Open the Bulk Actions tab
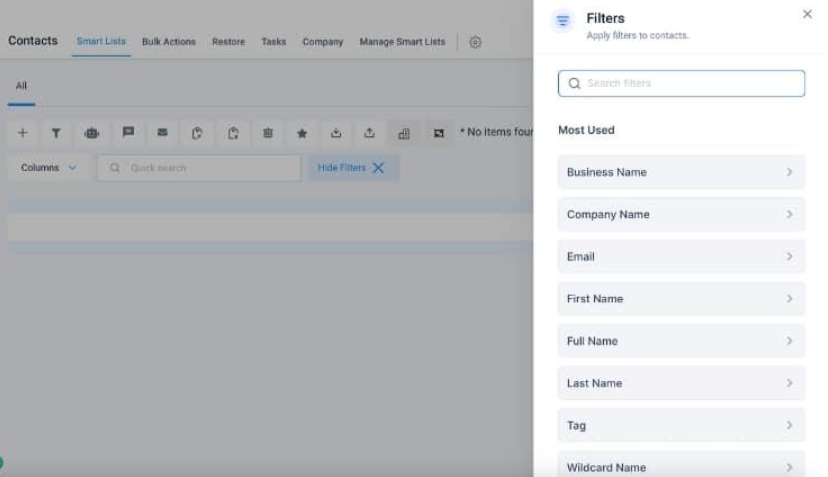This screenshot has width=828, height=477. click(x=168, y=41)
